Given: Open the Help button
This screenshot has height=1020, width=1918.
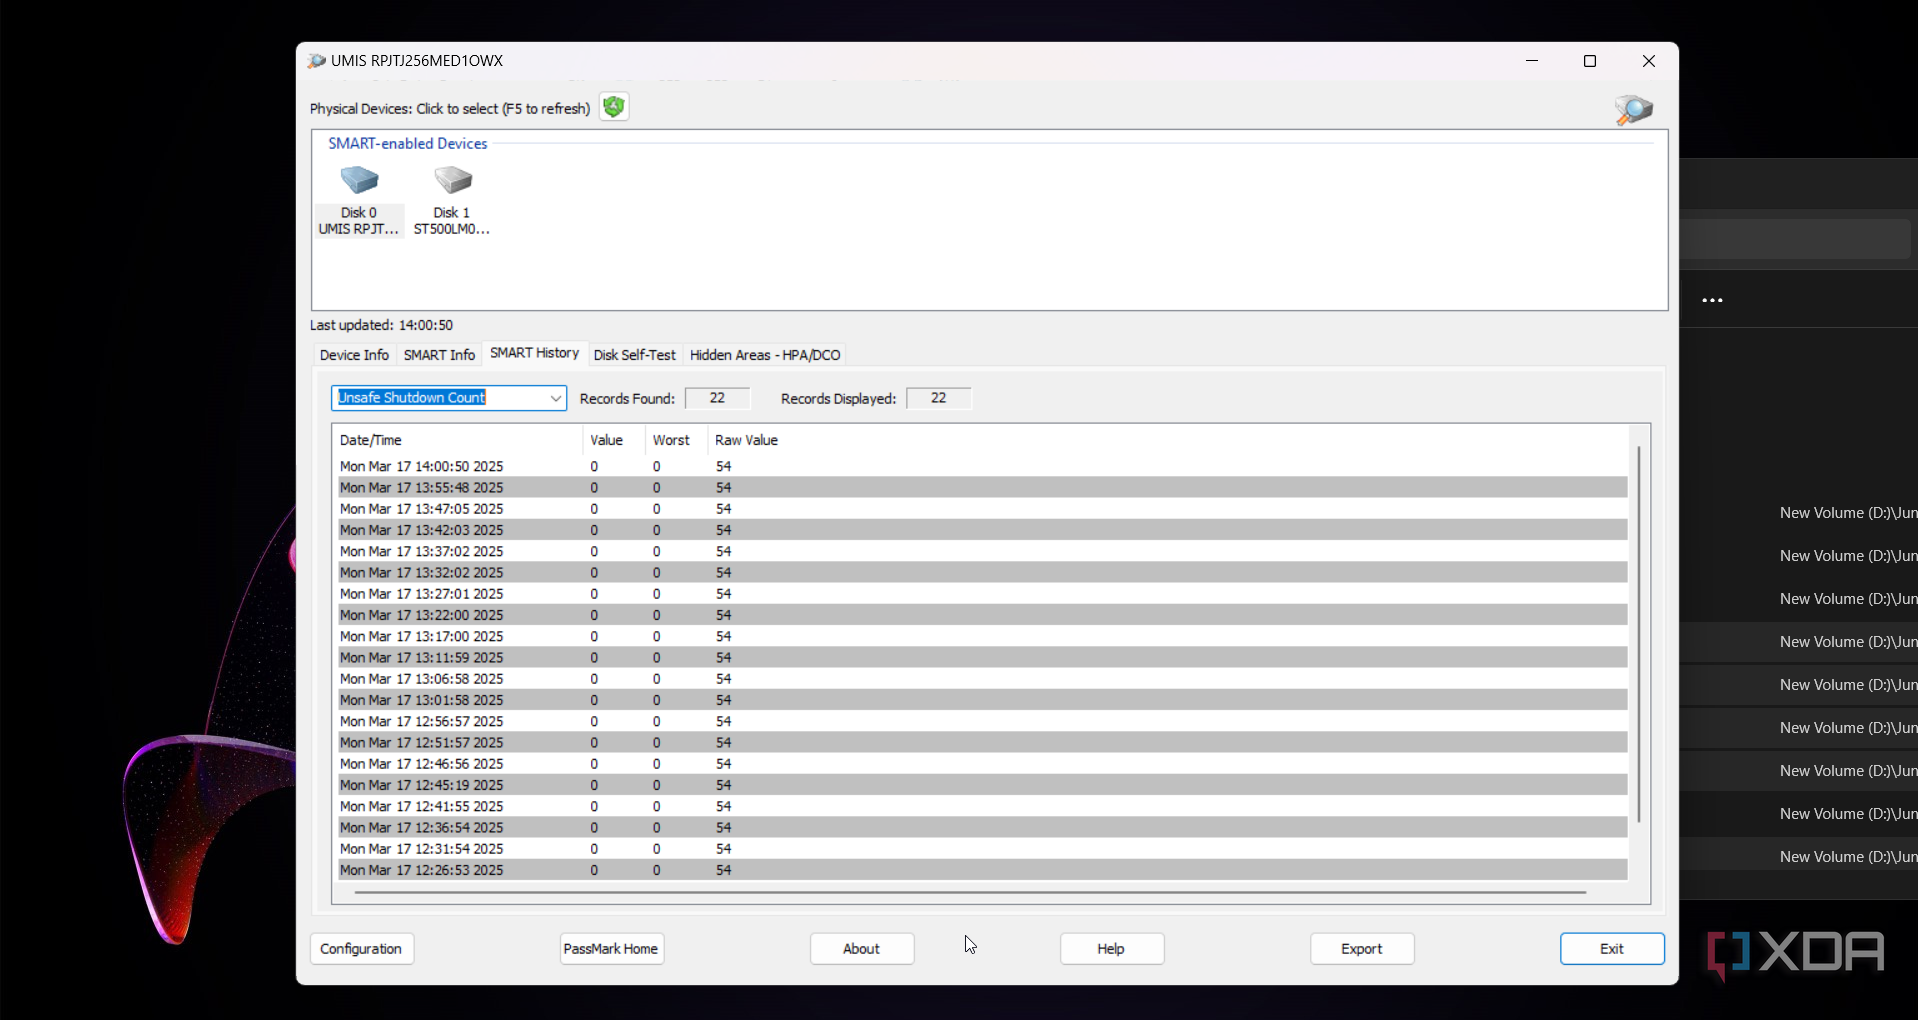Looking at the screenshot, I should point(1111,949).
